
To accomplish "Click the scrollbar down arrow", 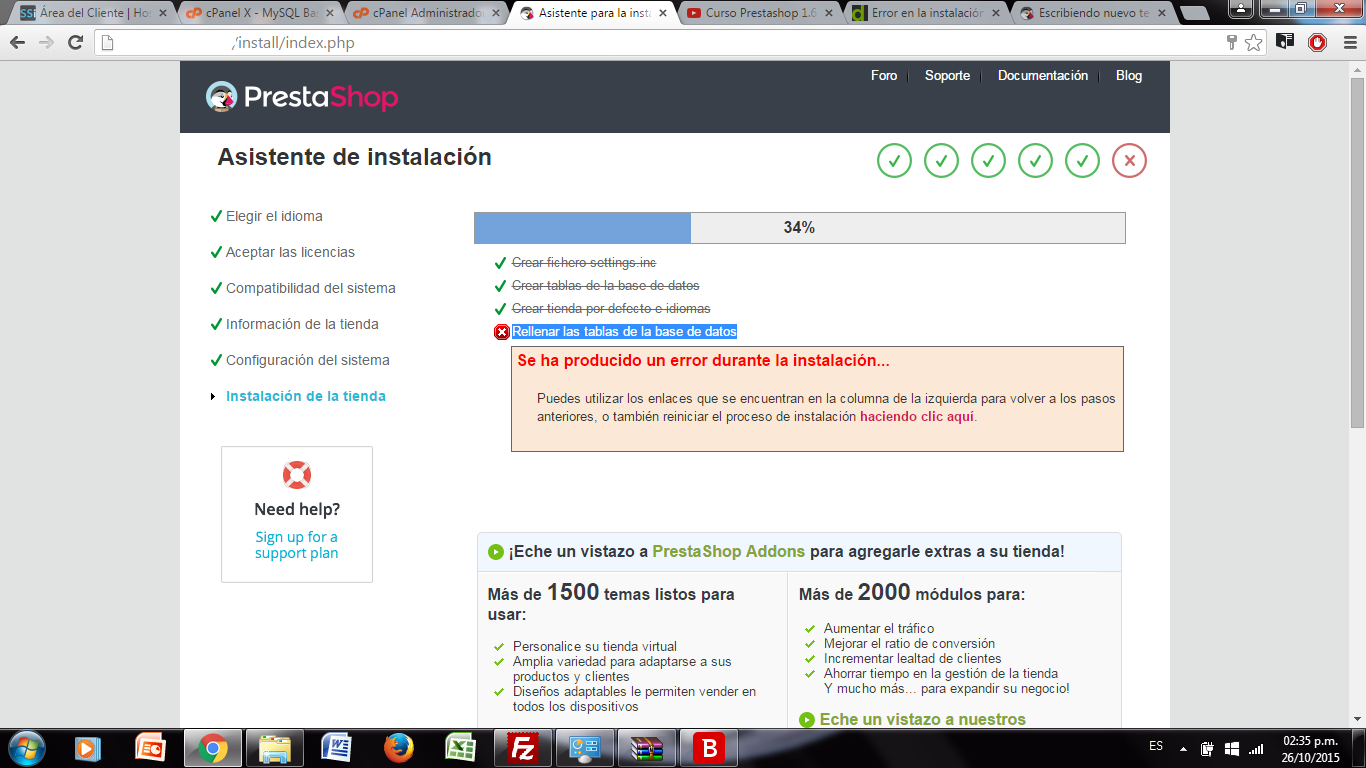I will click(x=1357, y=719).
